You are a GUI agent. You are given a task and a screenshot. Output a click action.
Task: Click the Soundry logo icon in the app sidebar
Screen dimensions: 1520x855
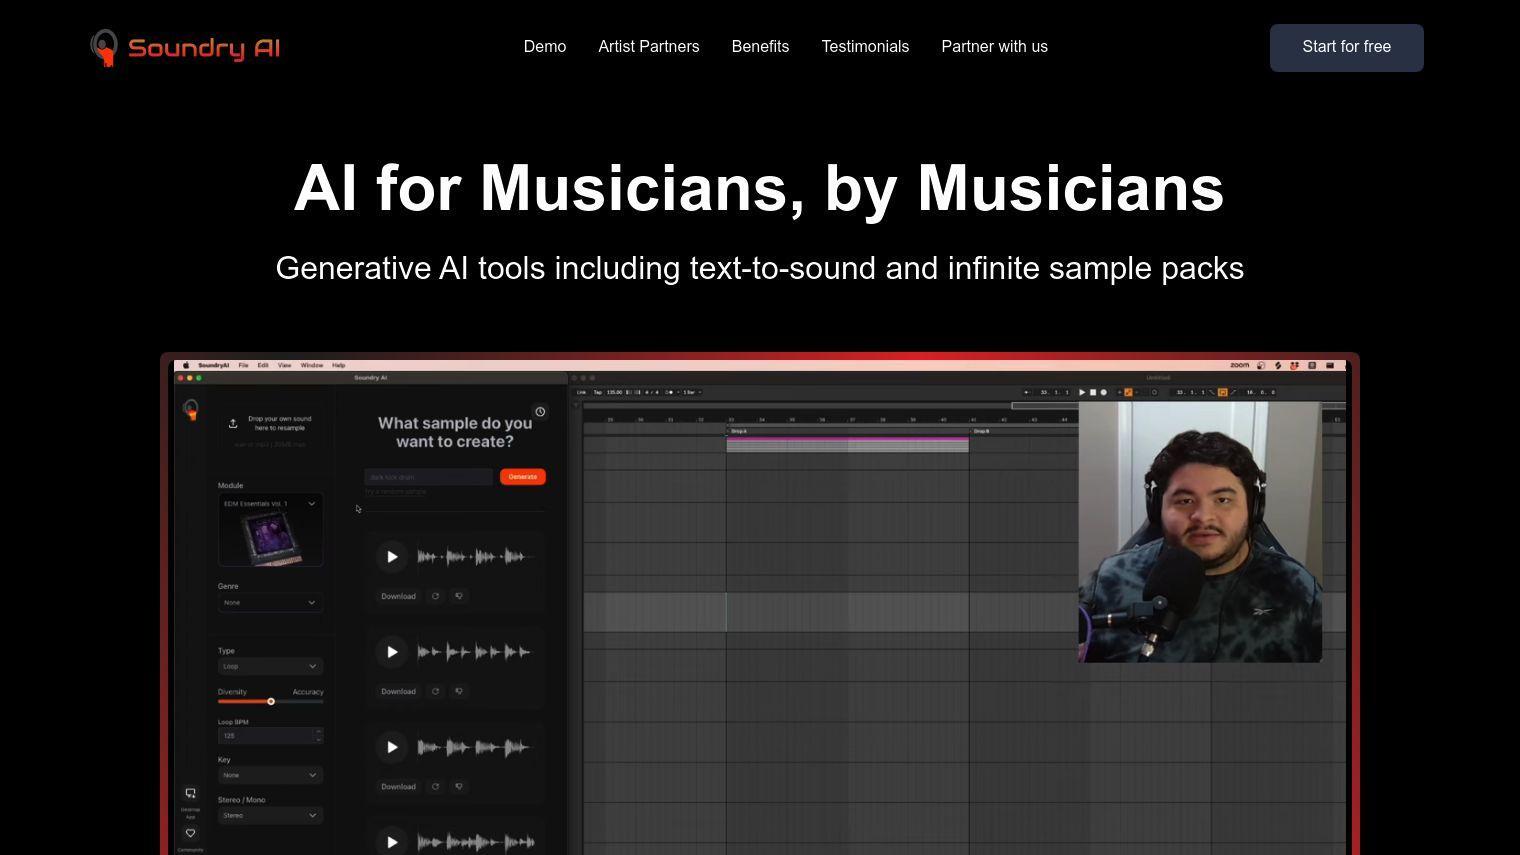(190, 409)
